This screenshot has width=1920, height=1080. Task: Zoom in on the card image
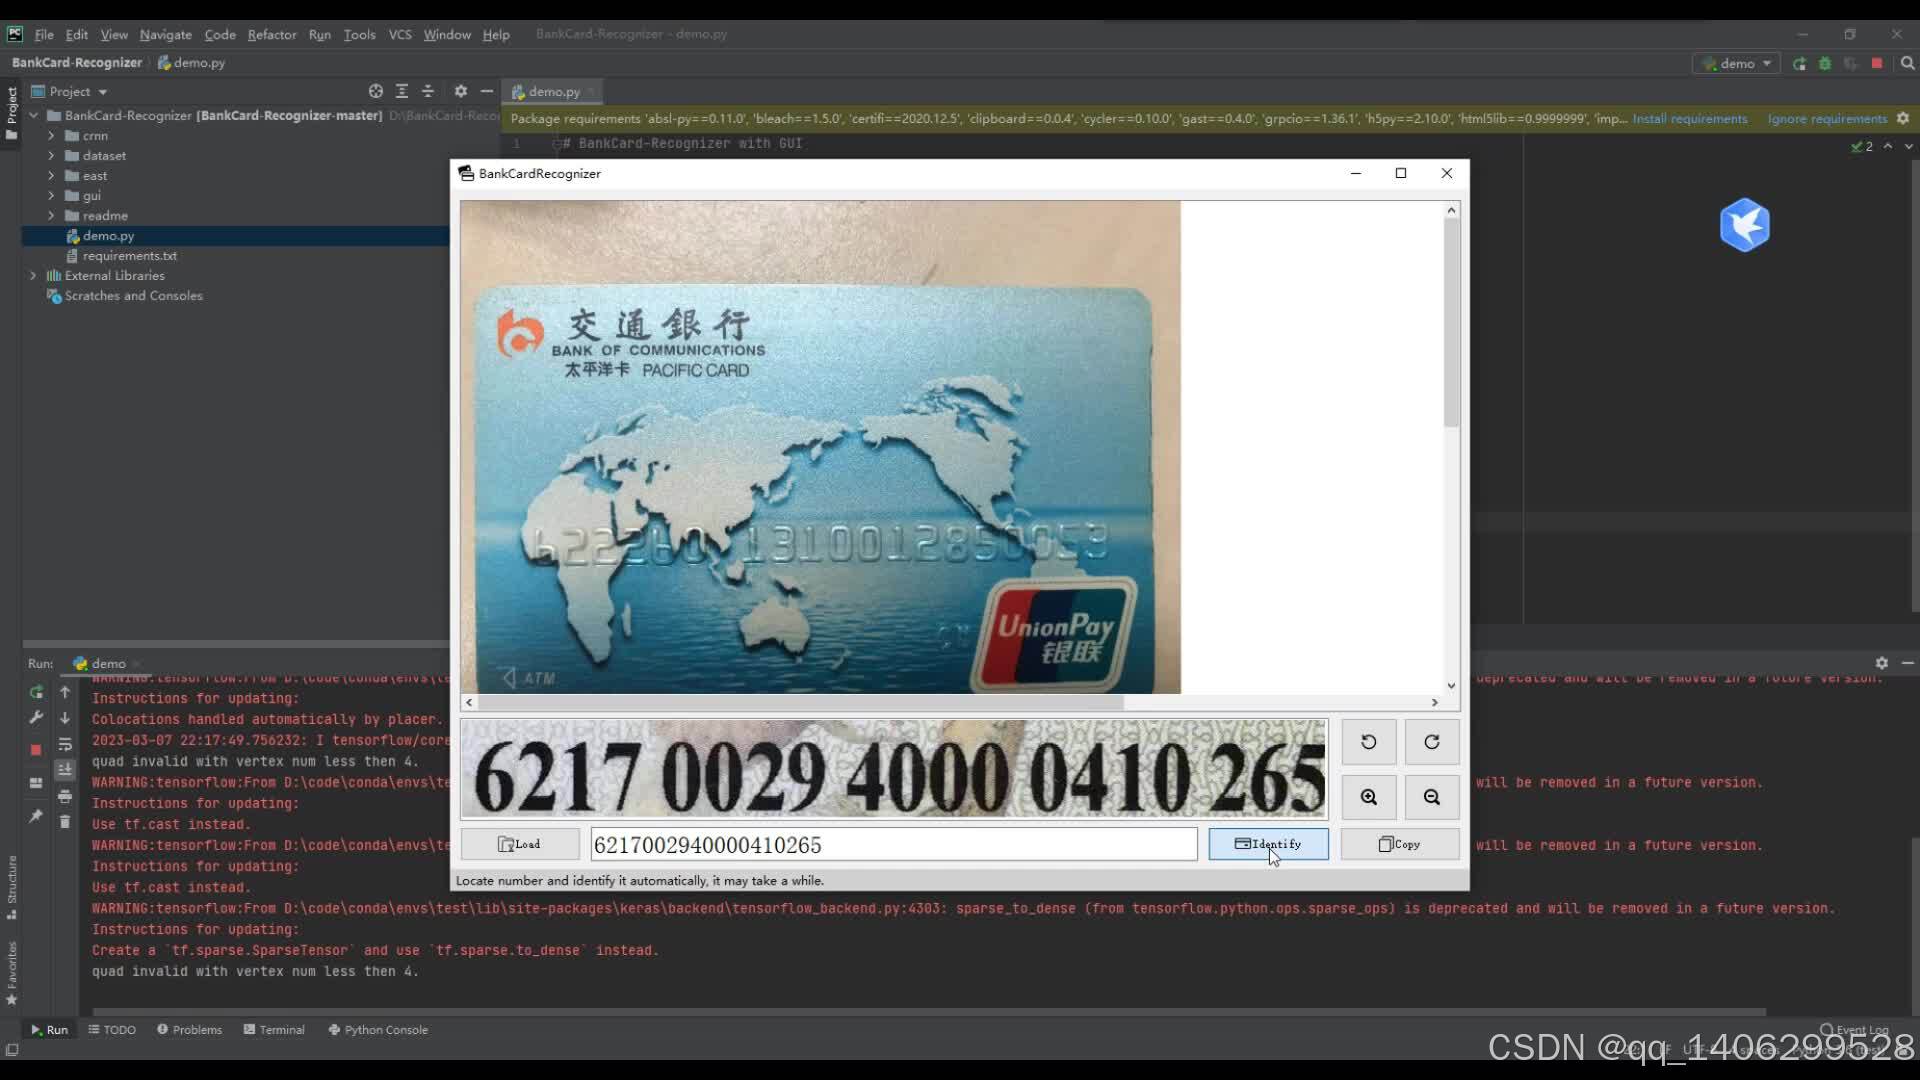click(1369, 797)
